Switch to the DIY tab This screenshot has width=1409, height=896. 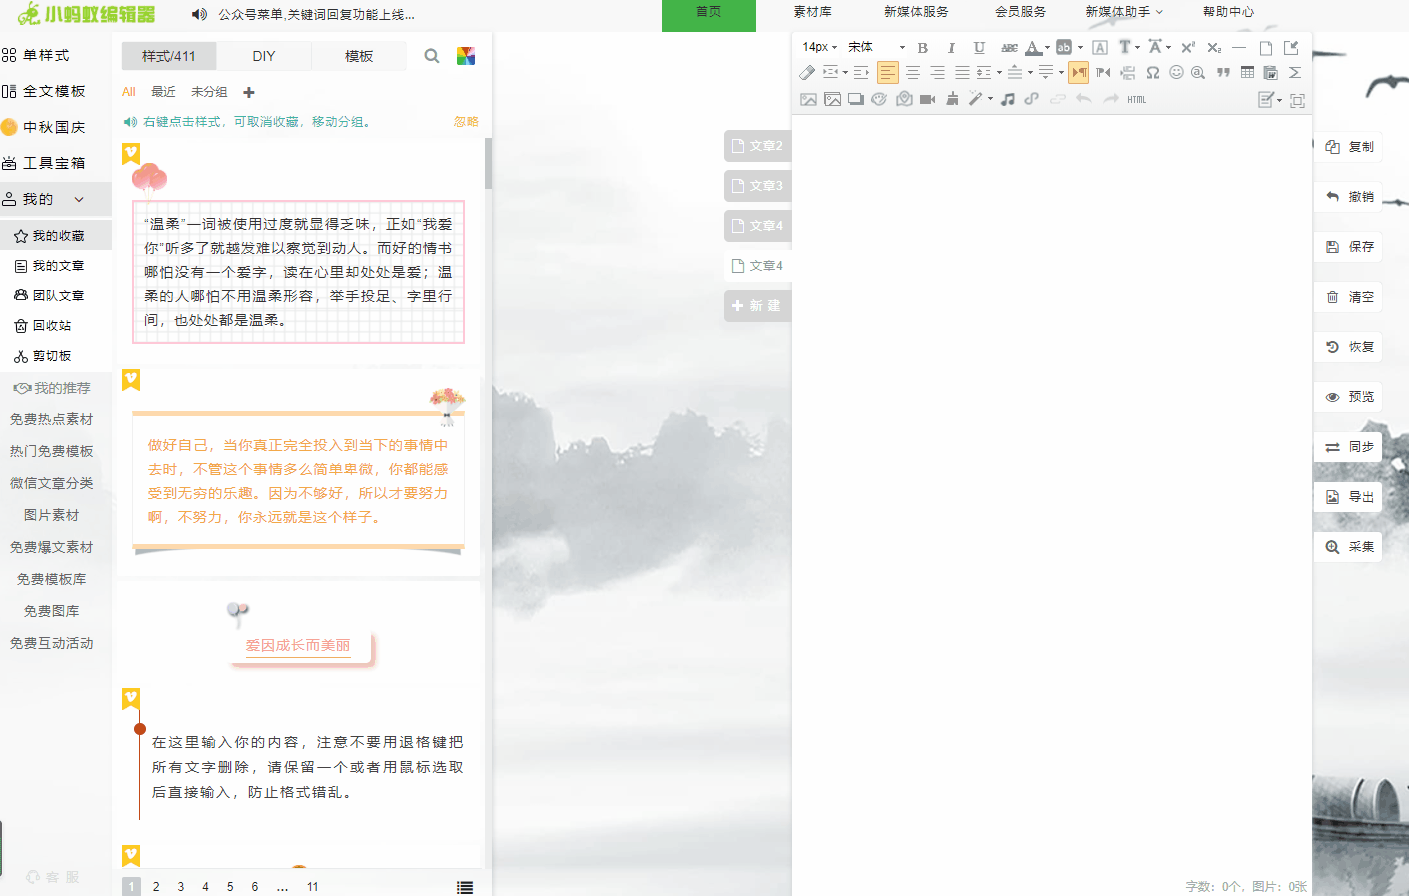point(263,56)
